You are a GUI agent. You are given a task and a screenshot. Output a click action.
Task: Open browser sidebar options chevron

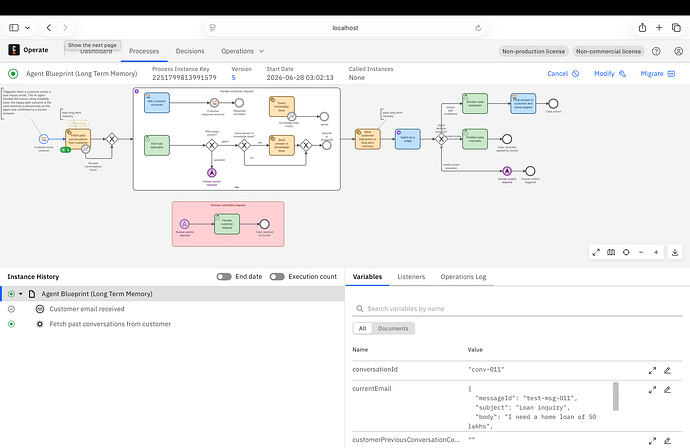click(x=27, y=28)
